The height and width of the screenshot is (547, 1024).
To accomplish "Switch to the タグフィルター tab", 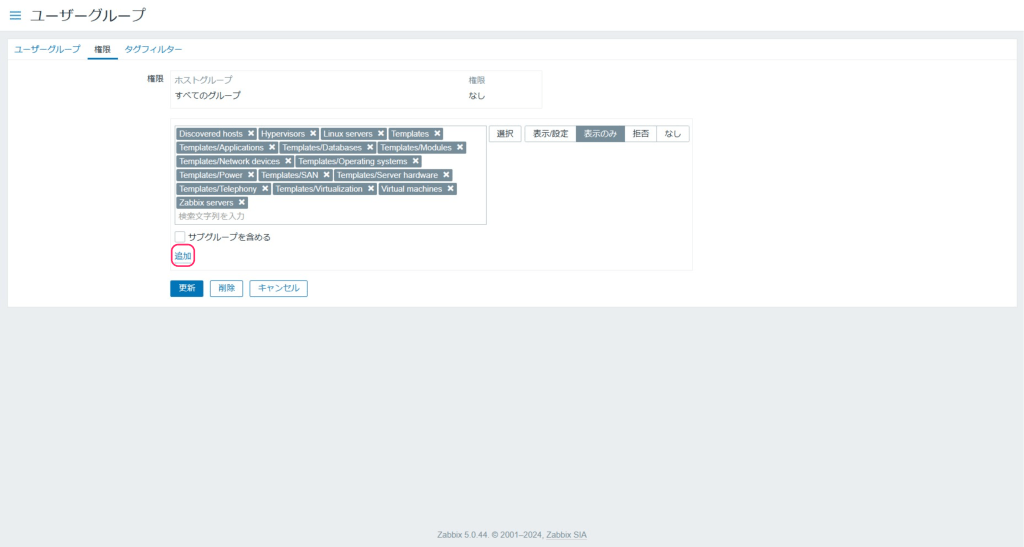I will (153, 49).
